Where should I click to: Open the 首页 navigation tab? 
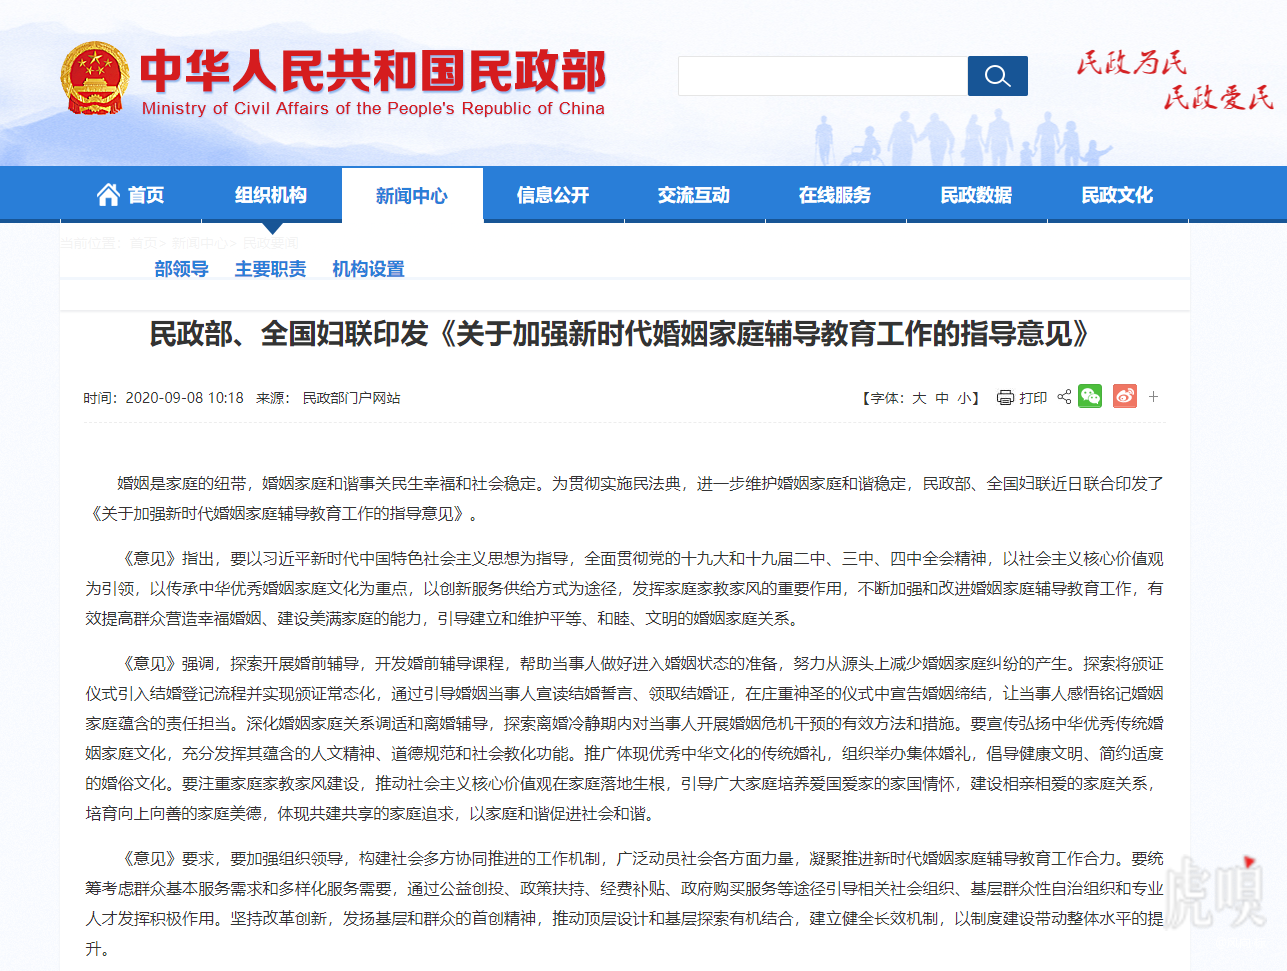(131, 194)
